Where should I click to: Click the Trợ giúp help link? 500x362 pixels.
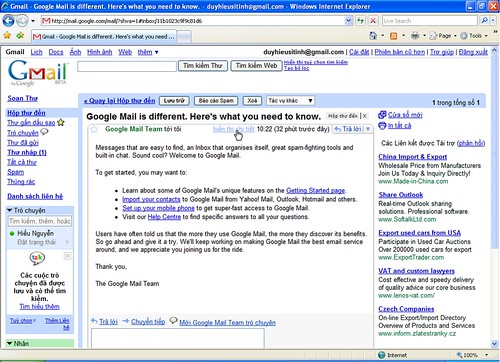click(442, 52)
